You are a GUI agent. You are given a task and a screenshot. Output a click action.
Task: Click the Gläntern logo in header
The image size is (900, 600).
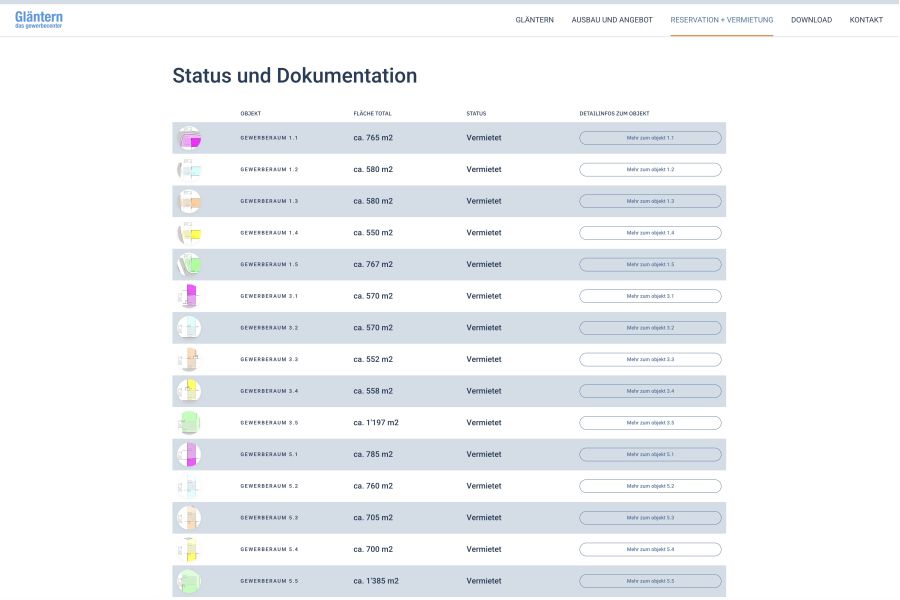(39, 19)
